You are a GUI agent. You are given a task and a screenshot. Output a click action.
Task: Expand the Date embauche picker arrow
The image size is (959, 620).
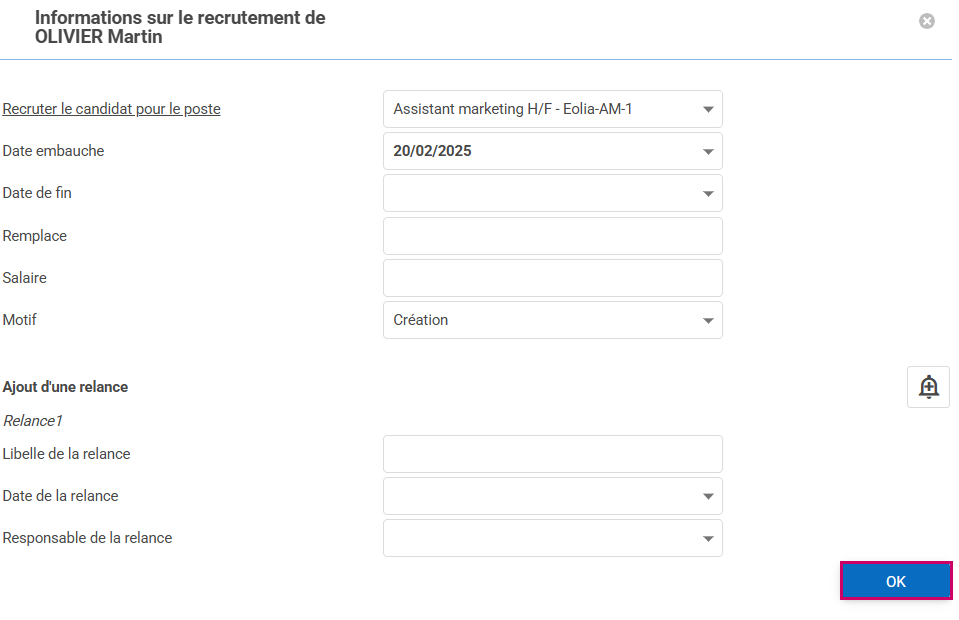coord(708,152)
